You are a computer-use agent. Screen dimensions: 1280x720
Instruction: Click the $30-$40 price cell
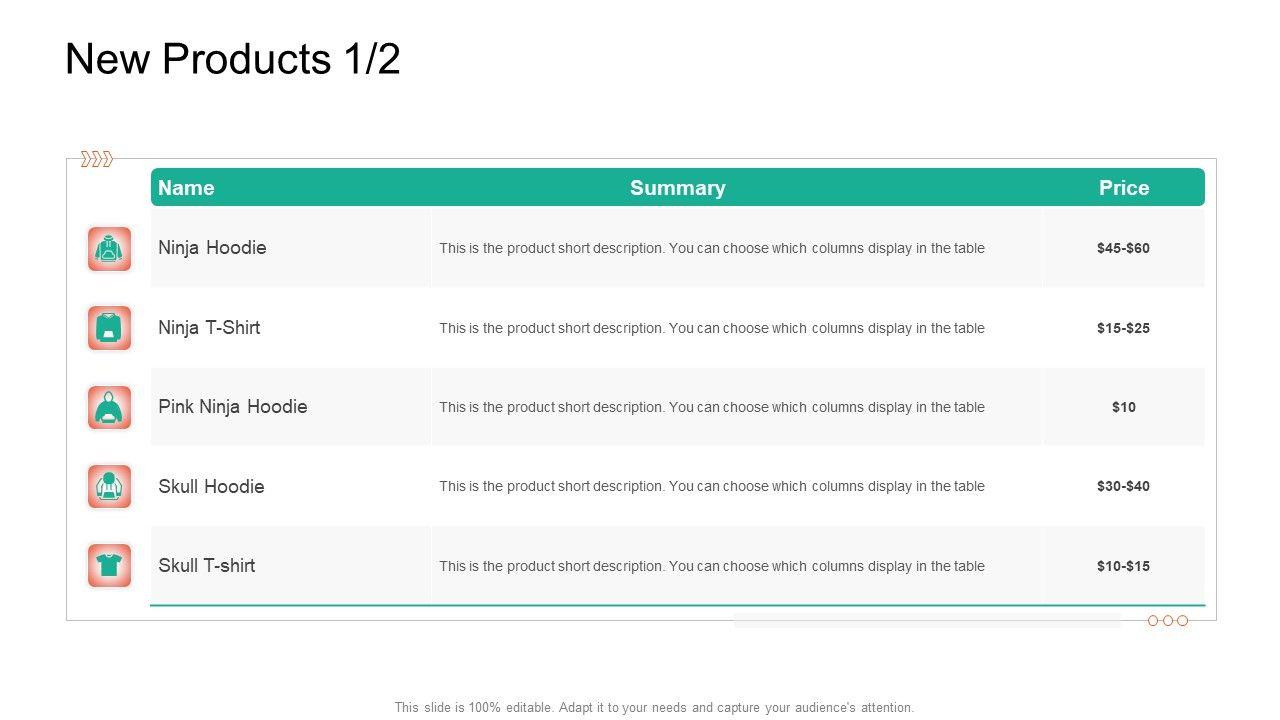pyautogui.click(x=1123, y=487)
